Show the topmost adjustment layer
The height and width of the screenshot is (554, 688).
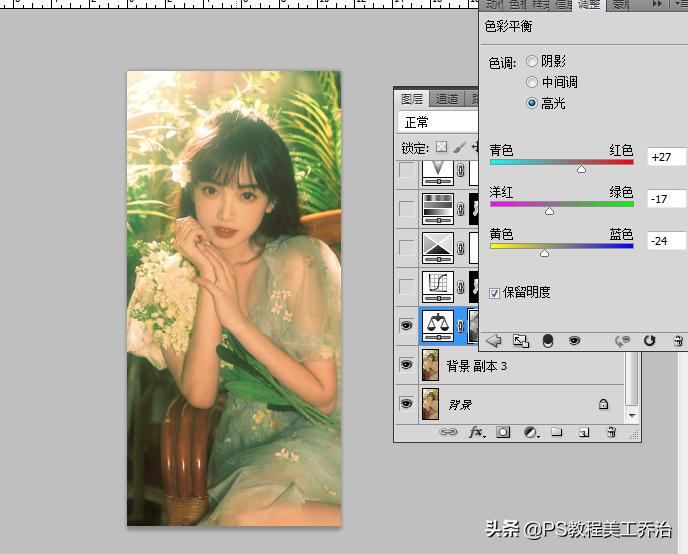click(407, 170)
